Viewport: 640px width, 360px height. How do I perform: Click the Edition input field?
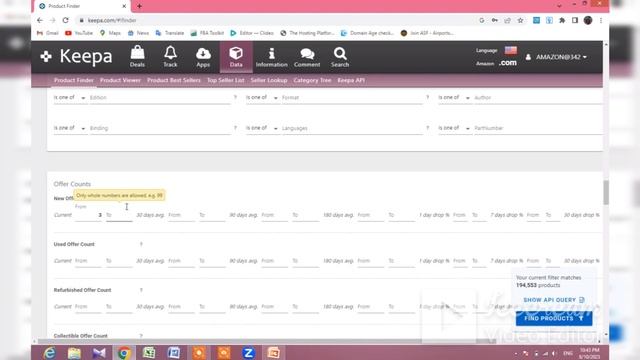pos(160,98)
